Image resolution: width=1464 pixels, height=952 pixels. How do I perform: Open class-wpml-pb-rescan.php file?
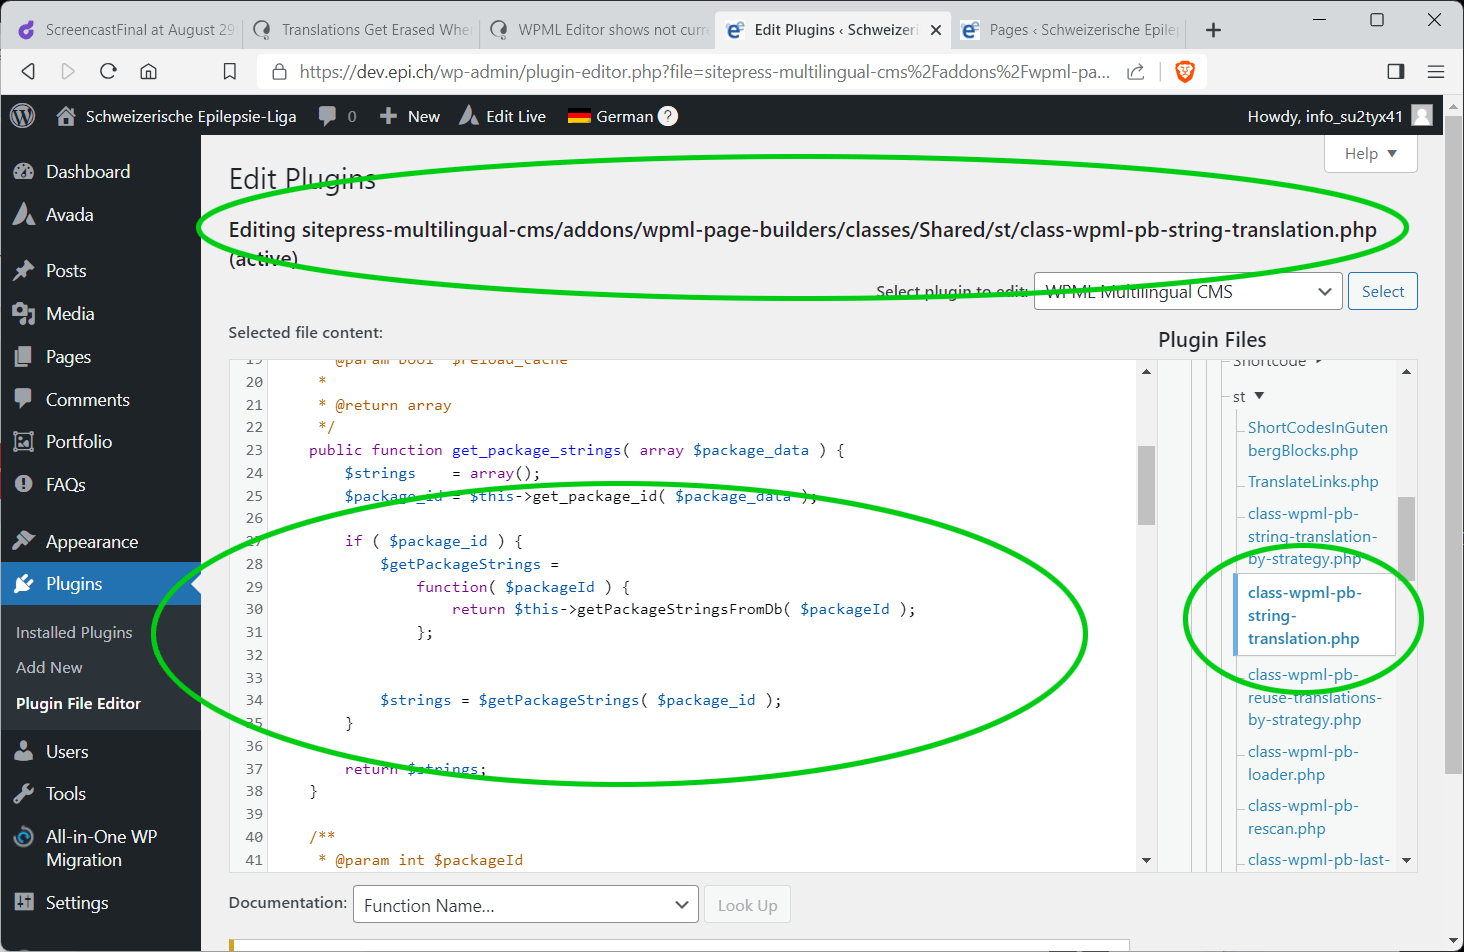click(x=1303, y=817)
